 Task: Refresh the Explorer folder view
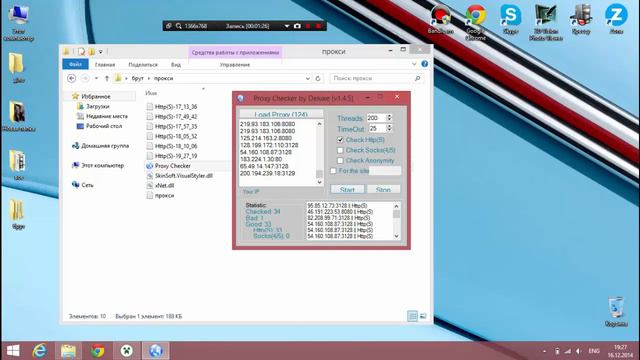(x=318, y=78)
